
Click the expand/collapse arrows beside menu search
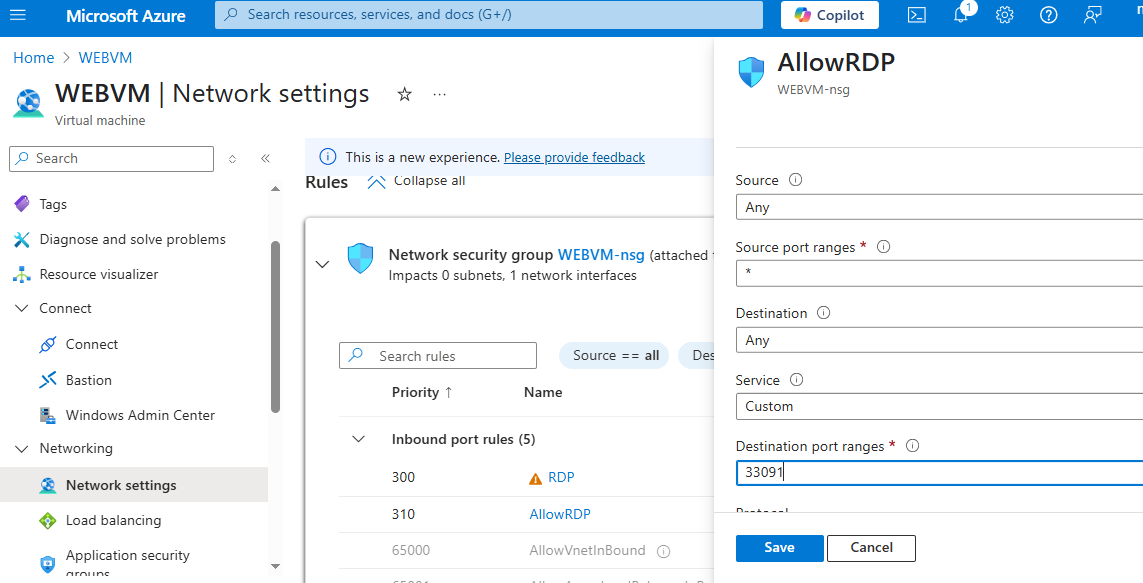[x=232, y=159]
